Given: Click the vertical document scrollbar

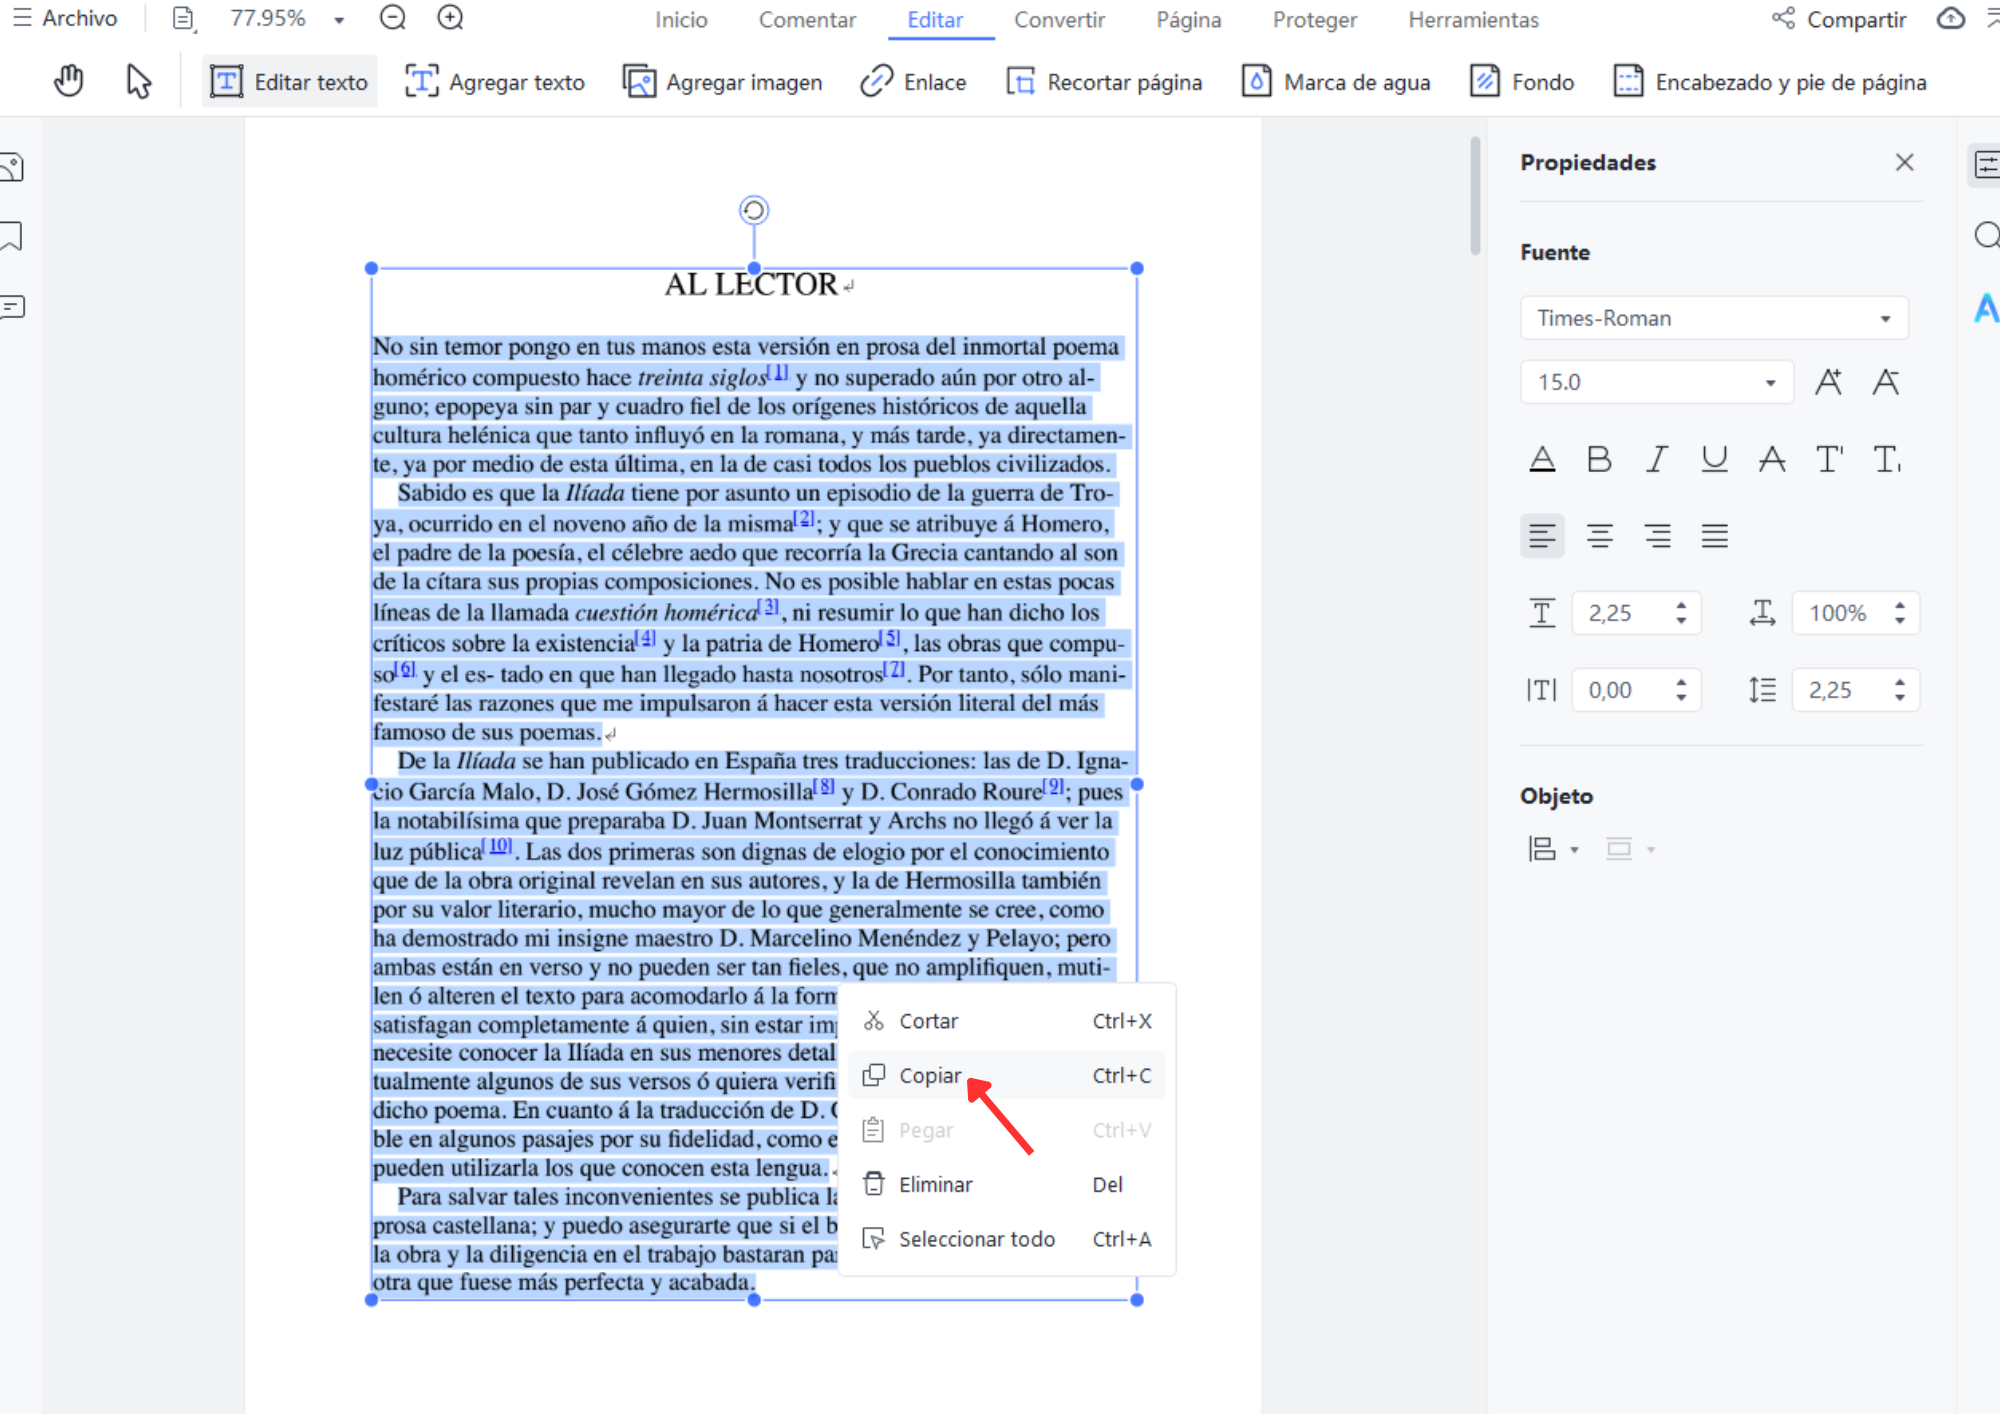Looking at the screenshot, I should tap(1475, 196).
